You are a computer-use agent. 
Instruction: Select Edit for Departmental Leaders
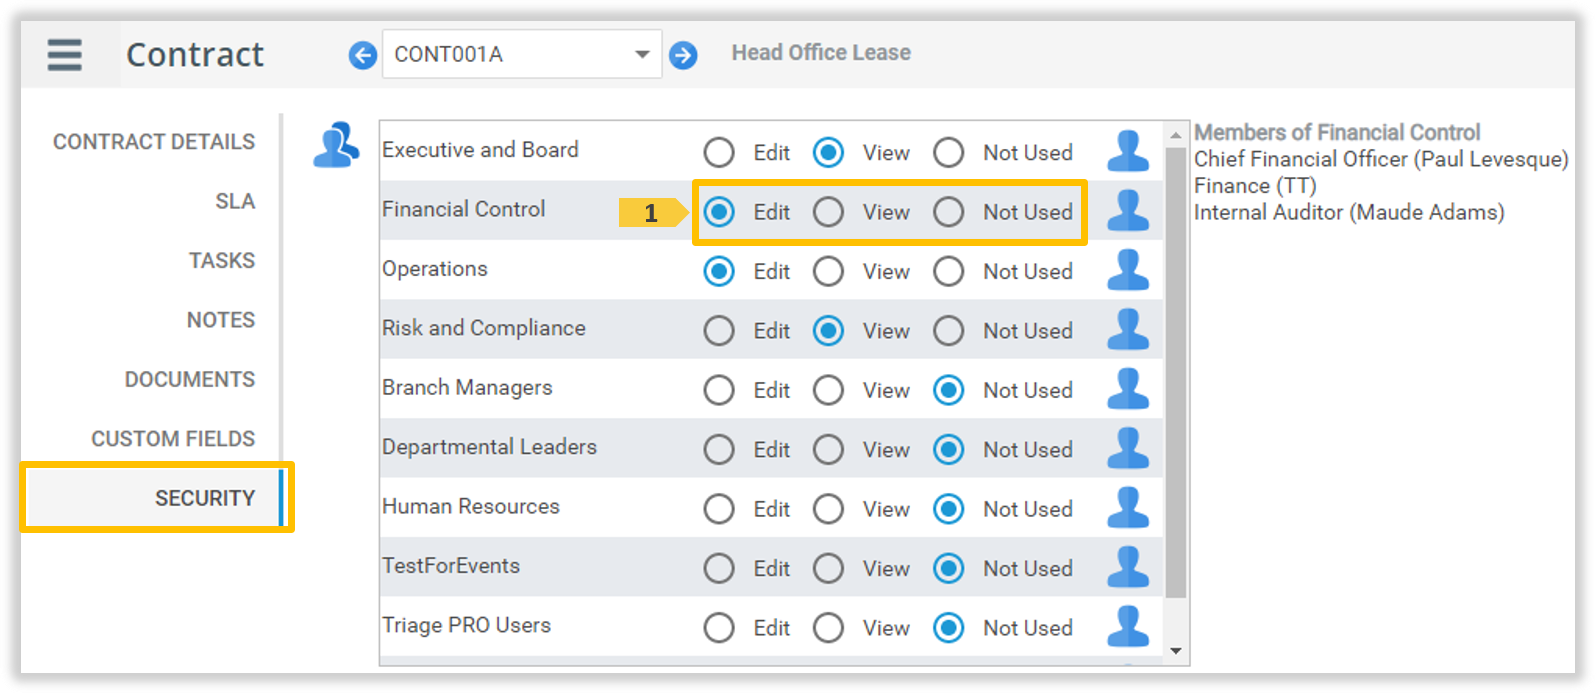point(719,450)
